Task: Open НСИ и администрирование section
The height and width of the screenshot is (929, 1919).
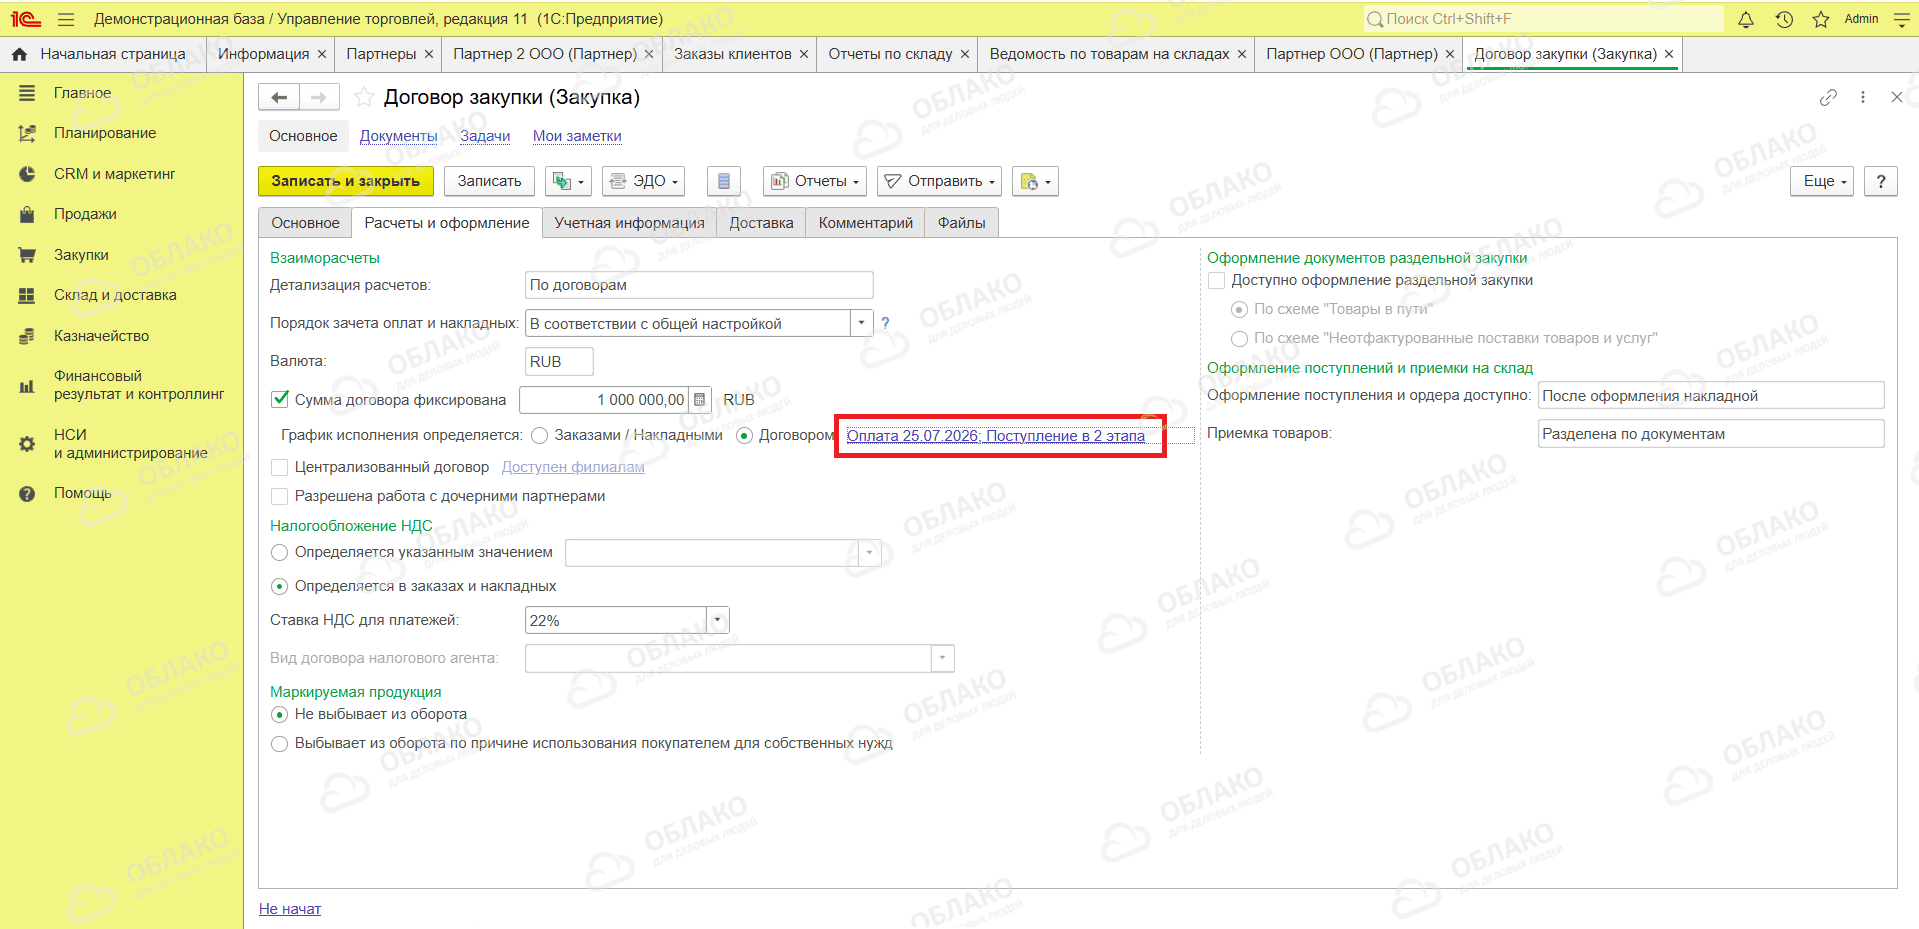Action: [130, 444]
